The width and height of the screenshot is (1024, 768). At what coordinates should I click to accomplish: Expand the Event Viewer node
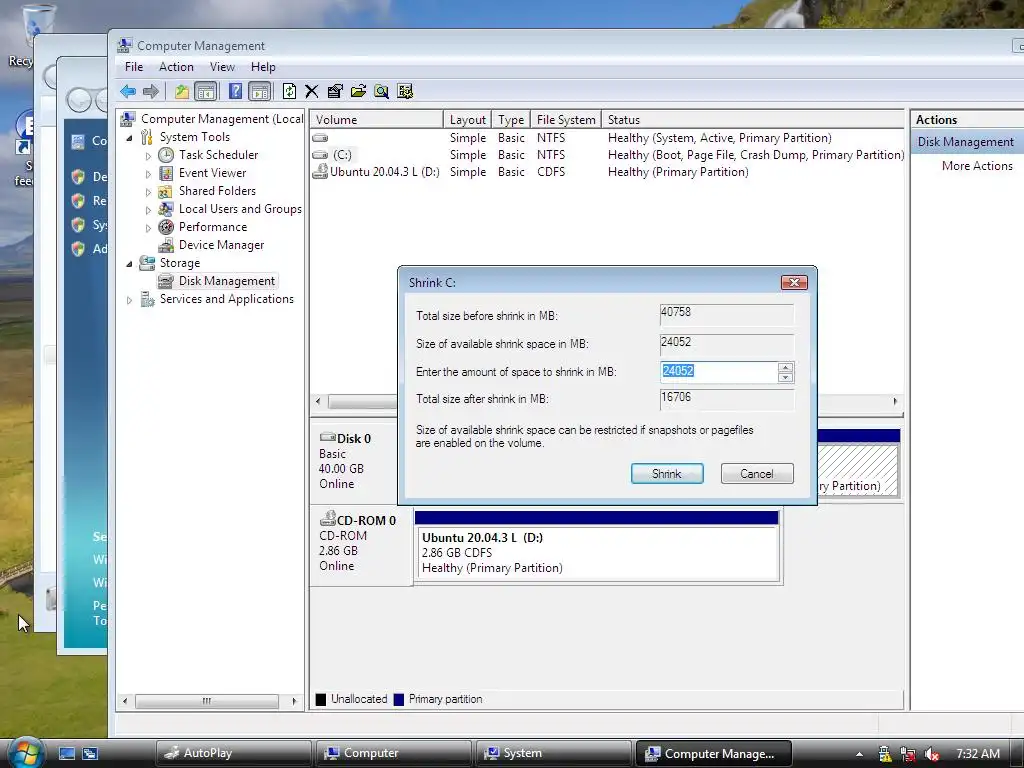(148, 174)
